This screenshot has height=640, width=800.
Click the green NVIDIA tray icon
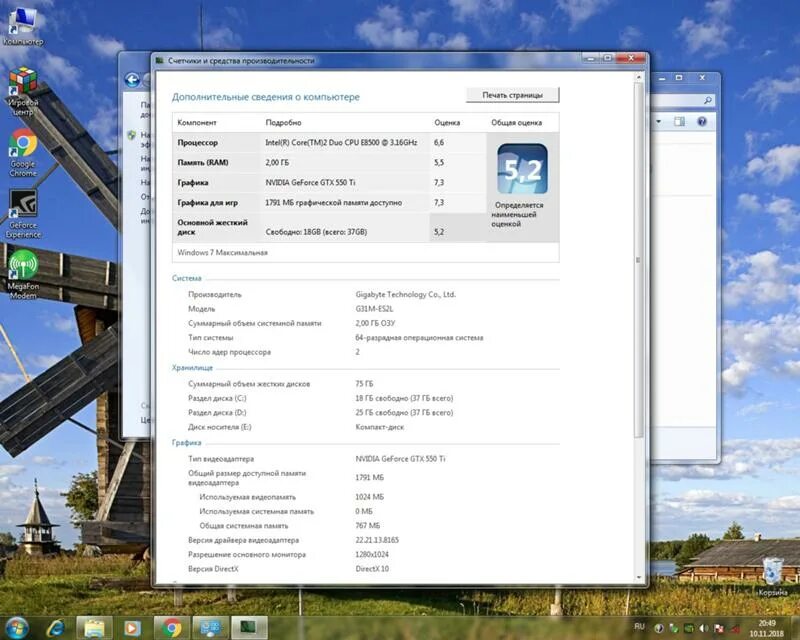click(x=689, y=628)
